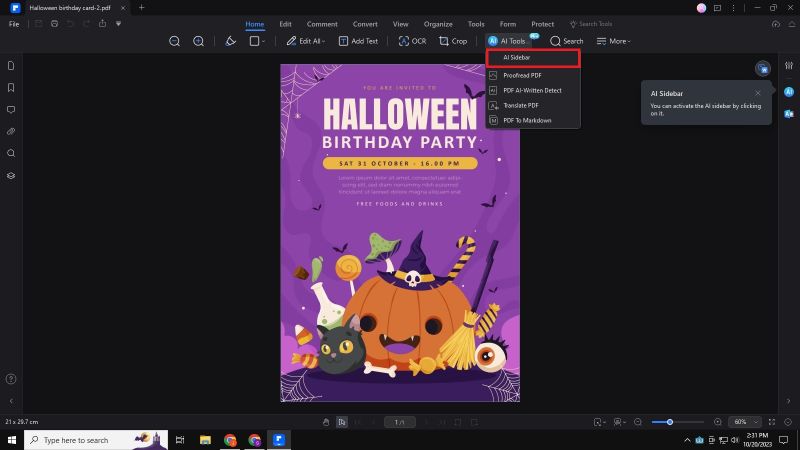The image size is (800, 450).
Task: Open the attachments paperclip panel
Action: [11, 131]
